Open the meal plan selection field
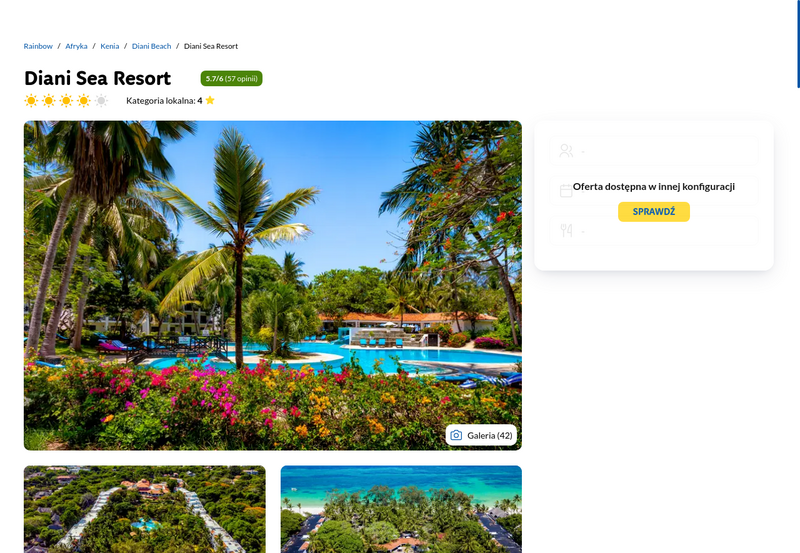The width and height of the screenshot is (800, 553). 654,231
